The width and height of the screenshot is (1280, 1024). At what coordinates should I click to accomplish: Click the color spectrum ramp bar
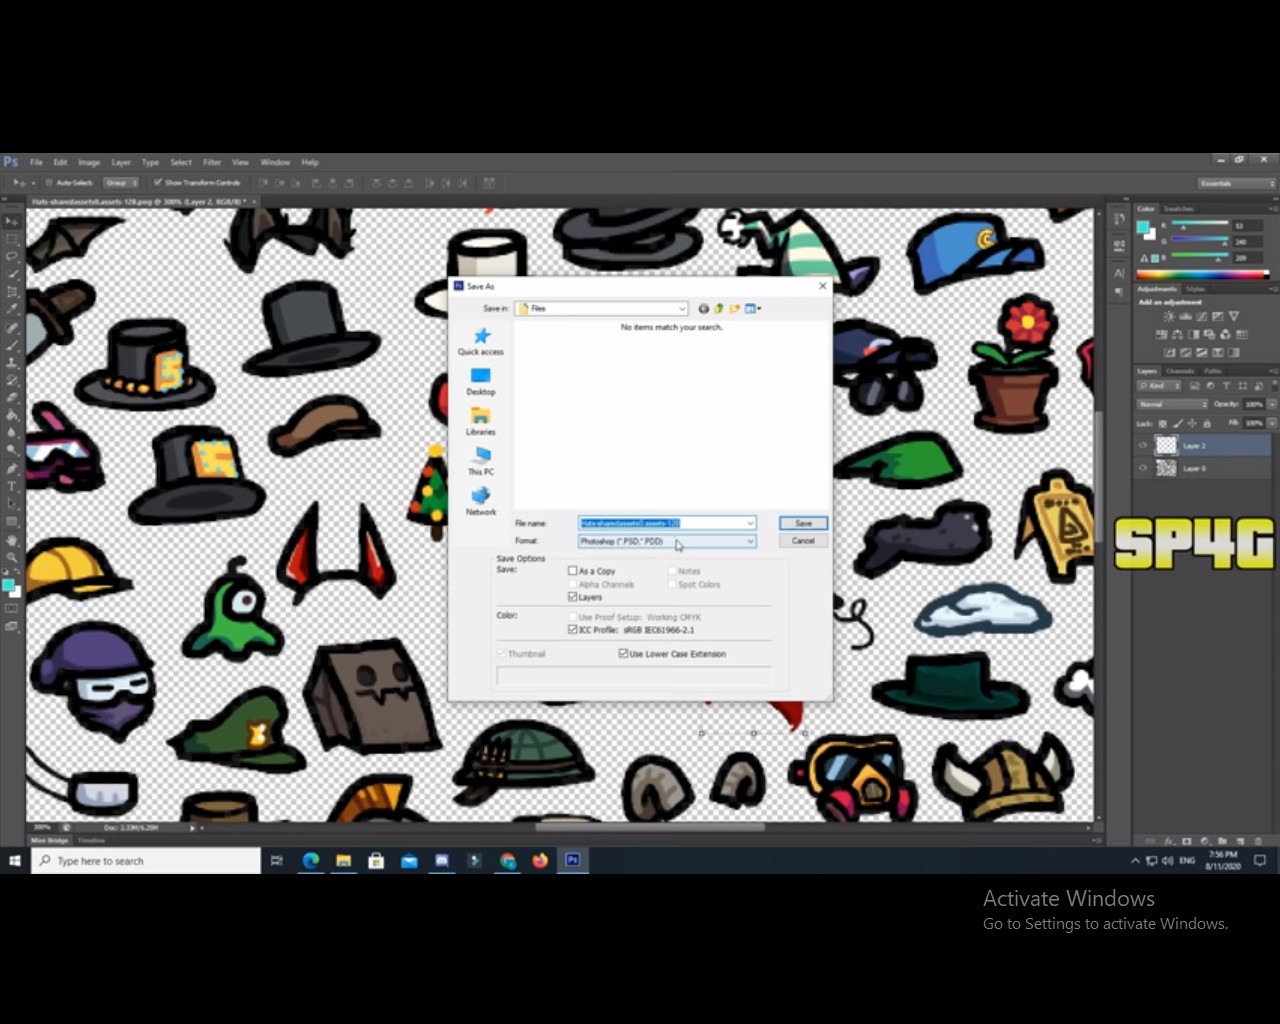point(1202,274)
